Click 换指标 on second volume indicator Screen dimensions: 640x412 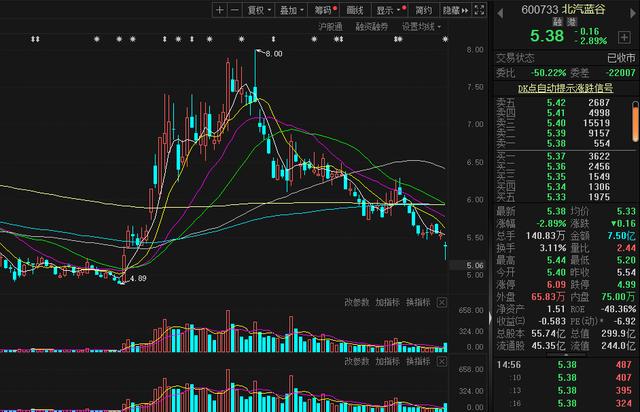coord(418,362)
